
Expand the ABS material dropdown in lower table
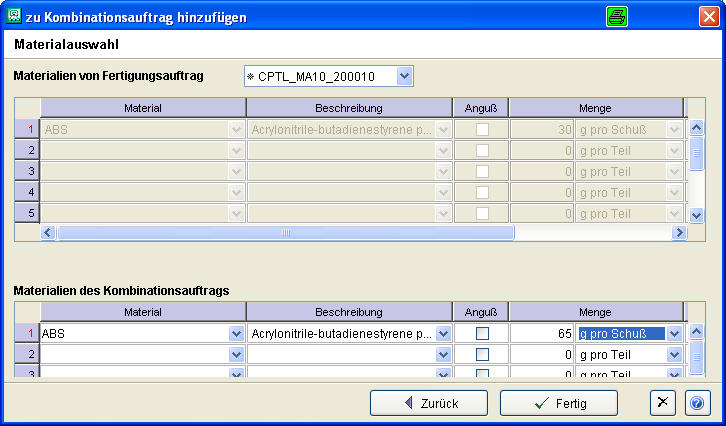pyautogui.click(x=236, y=334)
